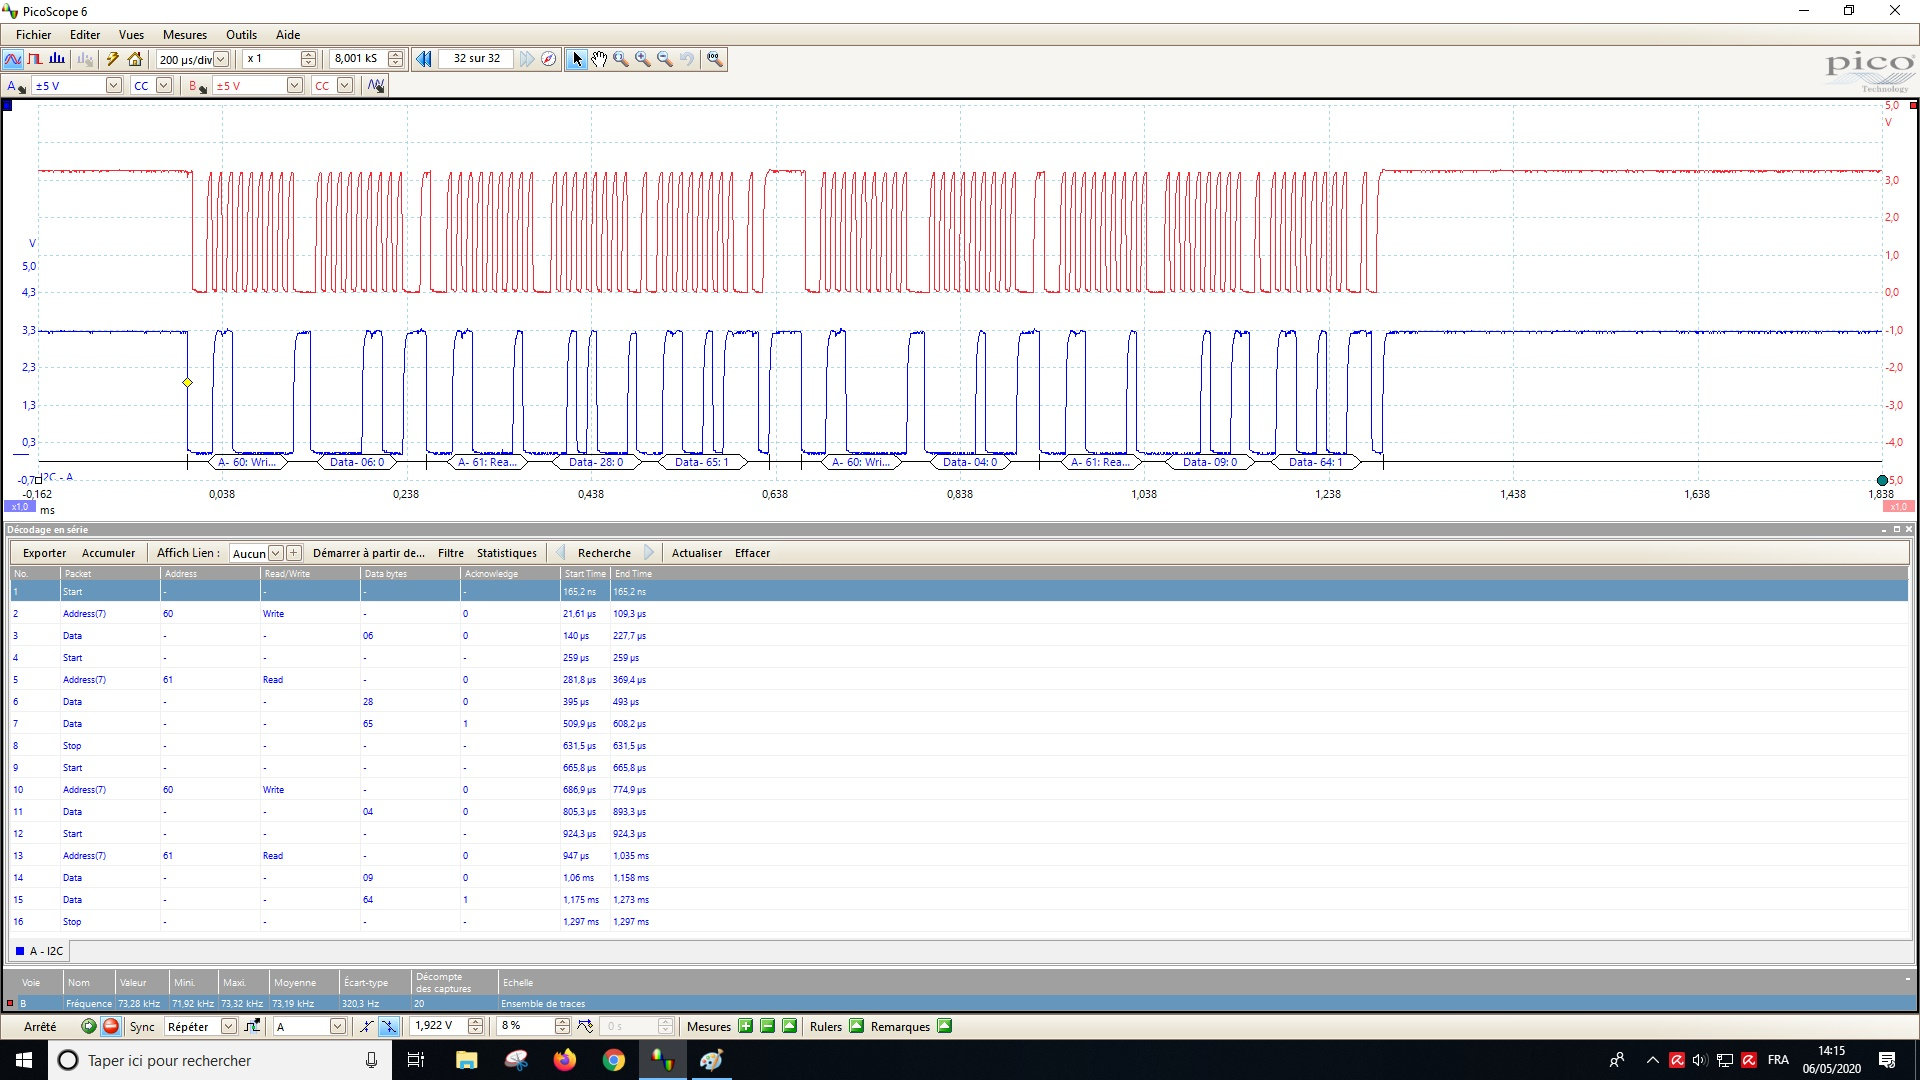
Task: Open the home auto-setup icon
Action: click(135, 59)
